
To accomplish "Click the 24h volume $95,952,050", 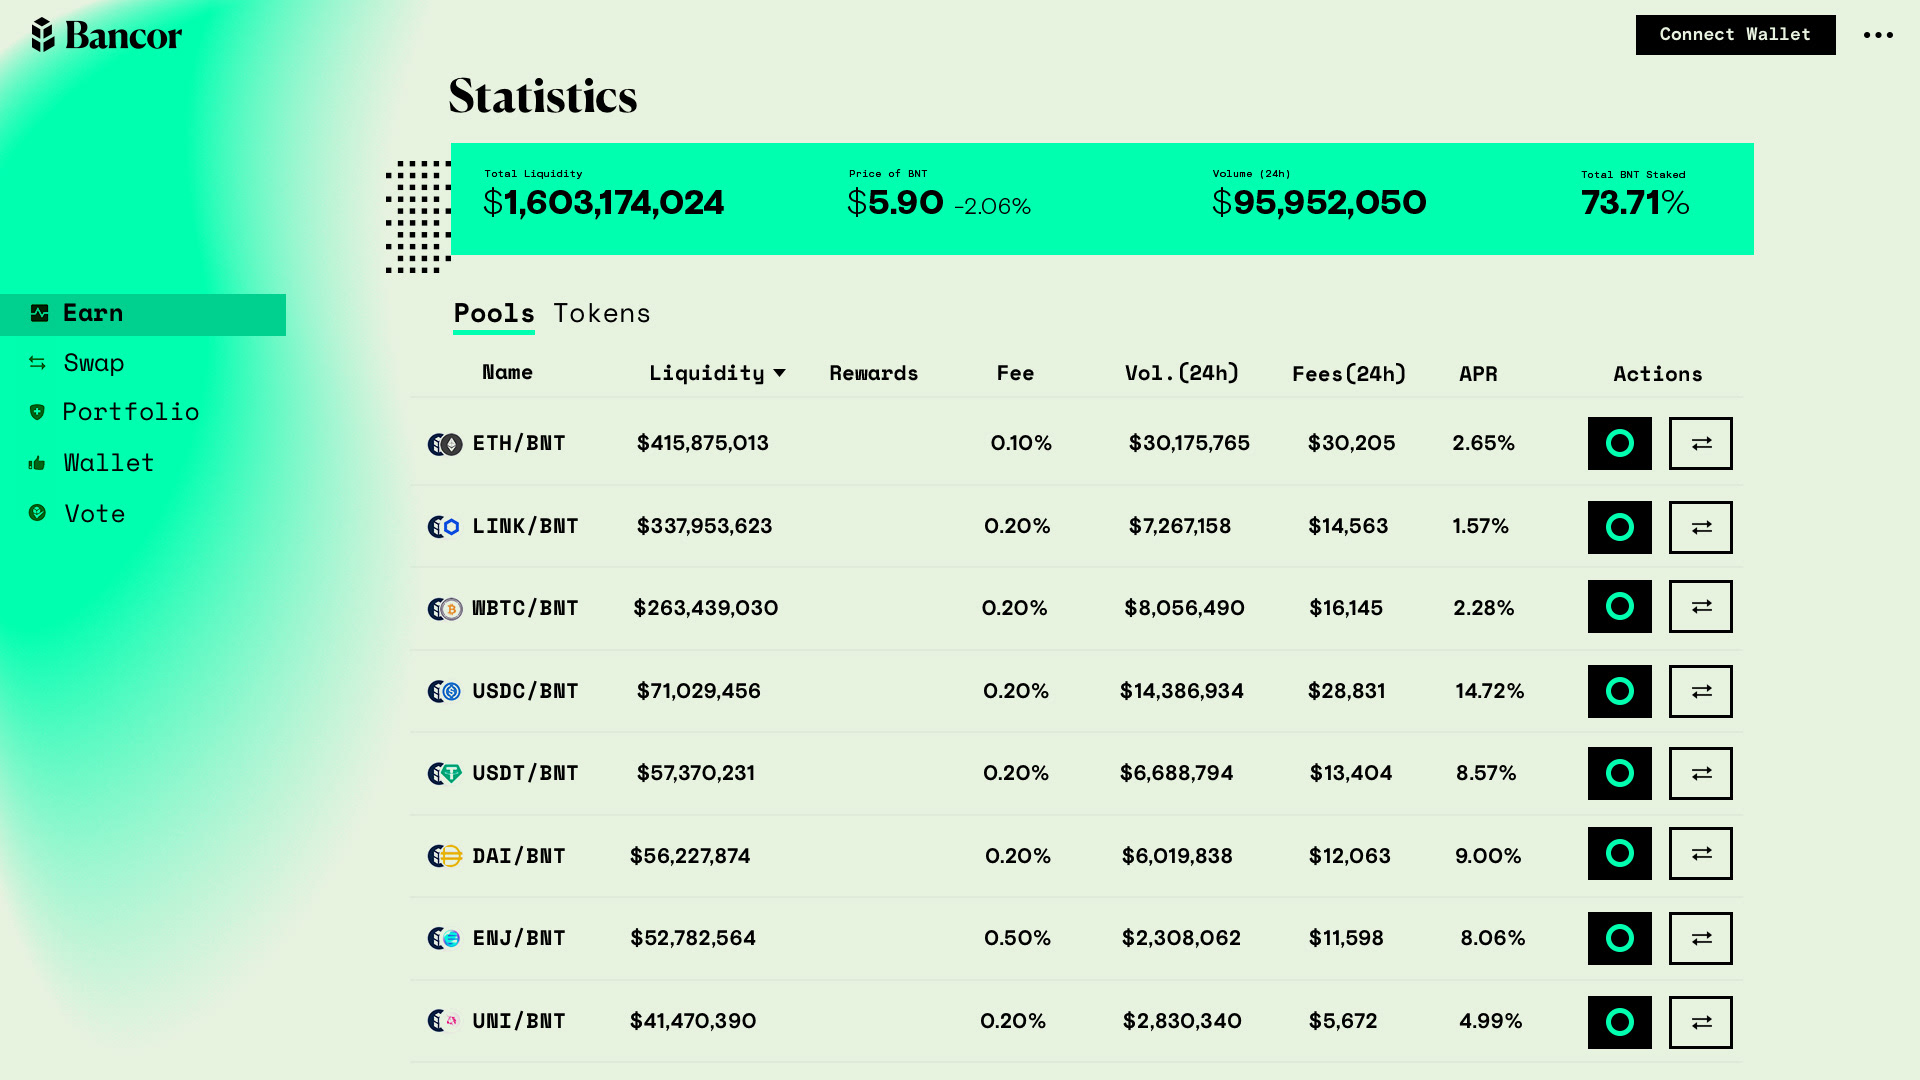I will tap(1319, 203).
